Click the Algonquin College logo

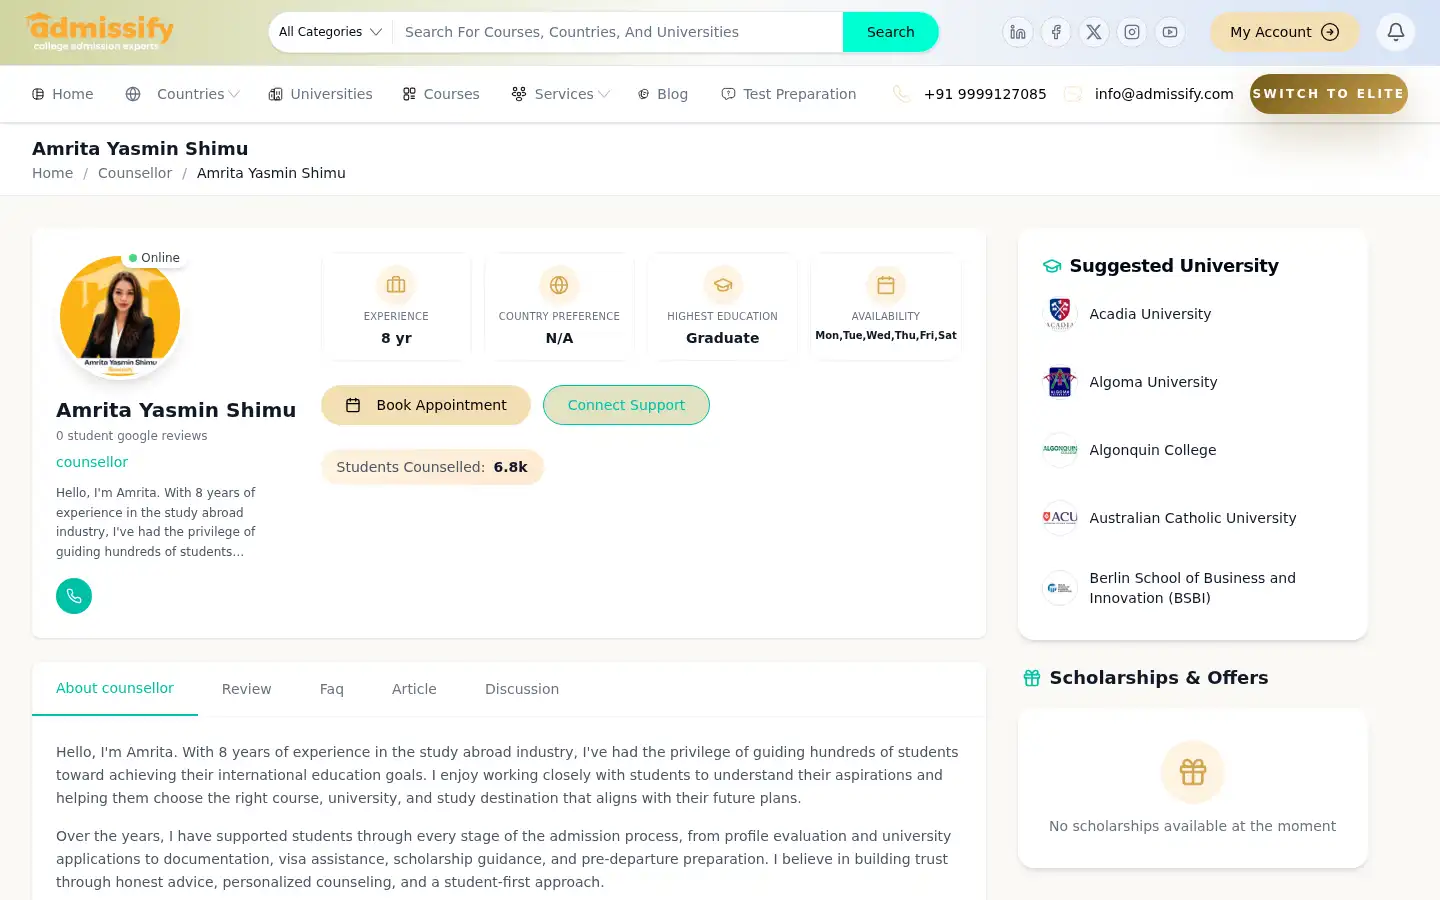[1060, 450]
